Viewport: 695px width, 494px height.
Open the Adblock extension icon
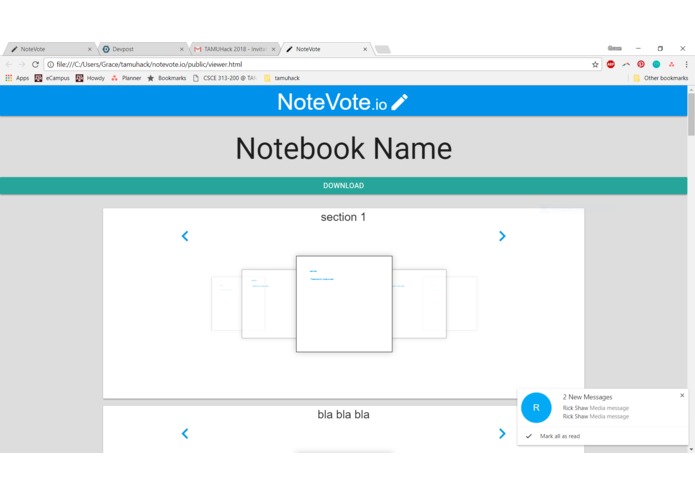[611, 64]
